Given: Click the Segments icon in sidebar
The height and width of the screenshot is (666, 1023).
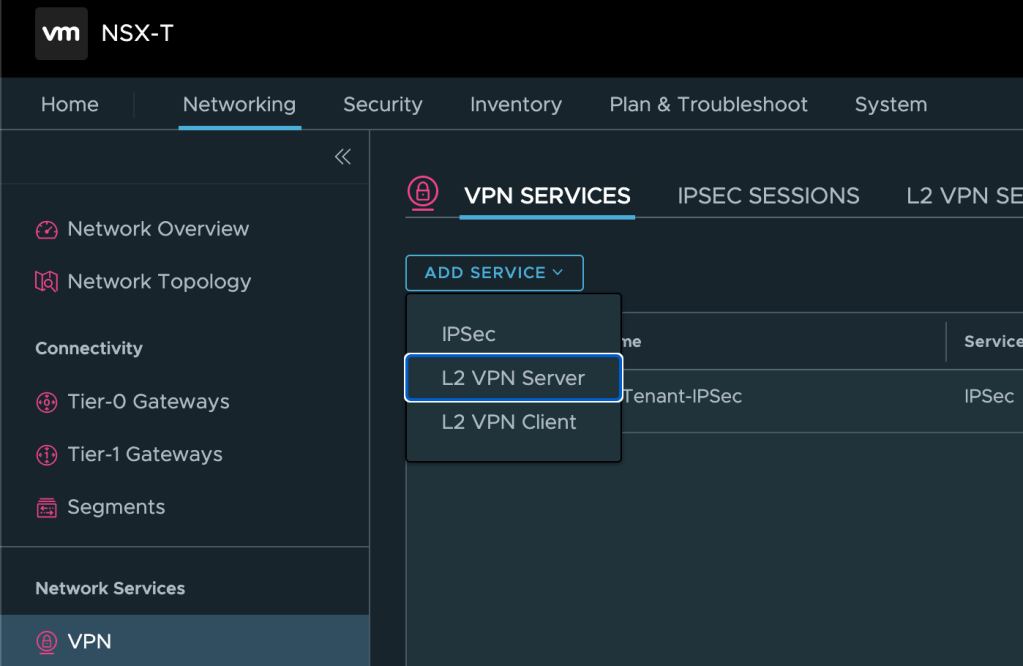Looking at the screenshot, I should tap(47, 508).
